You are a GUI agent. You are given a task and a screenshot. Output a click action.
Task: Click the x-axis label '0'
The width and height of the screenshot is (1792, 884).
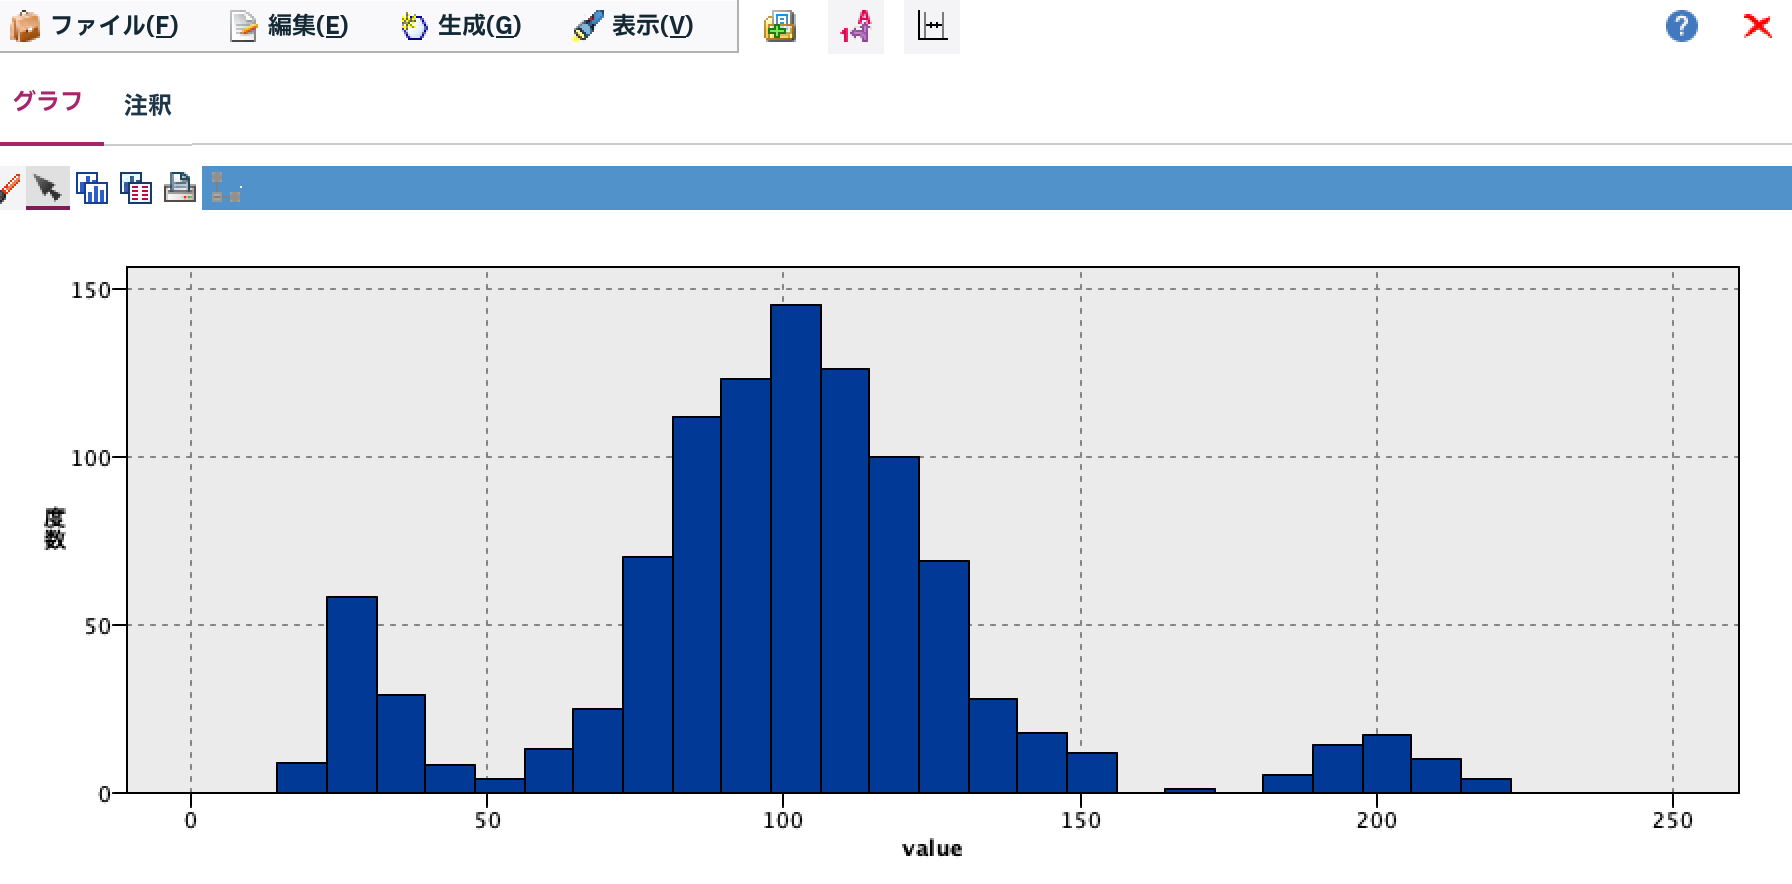191,821
